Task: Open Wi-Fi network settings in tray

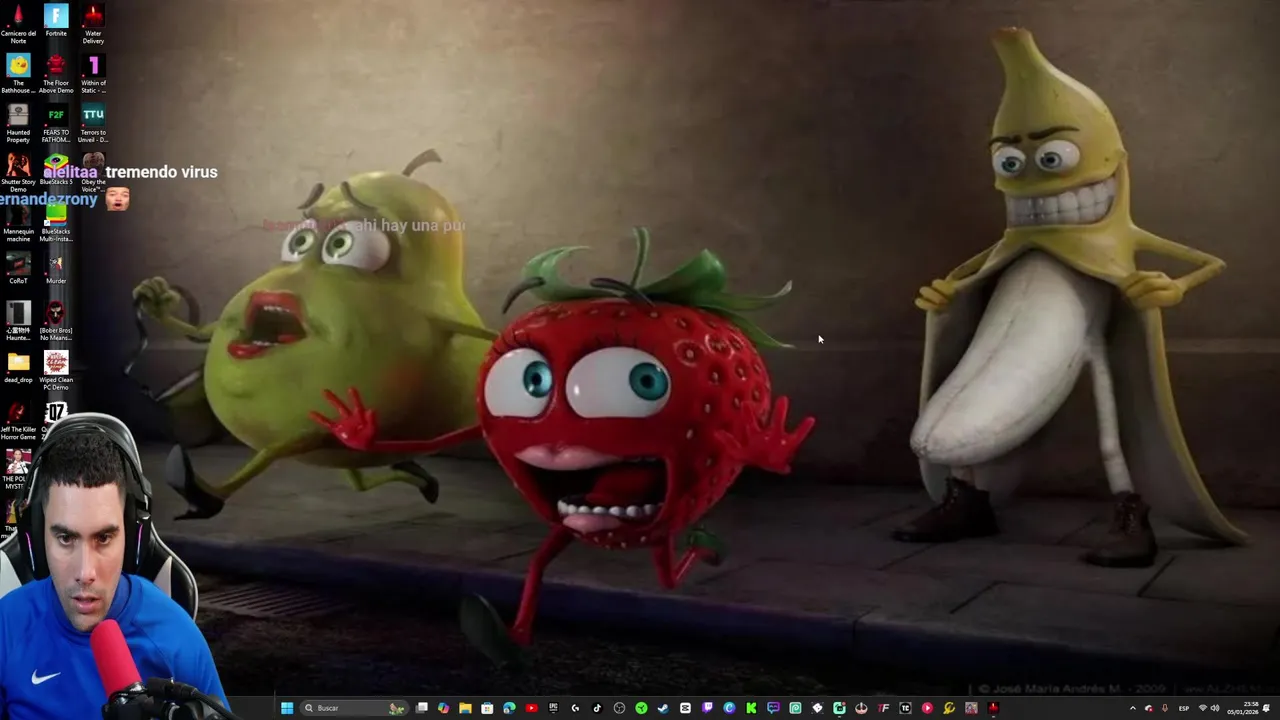Action: tap(1202, 708)
